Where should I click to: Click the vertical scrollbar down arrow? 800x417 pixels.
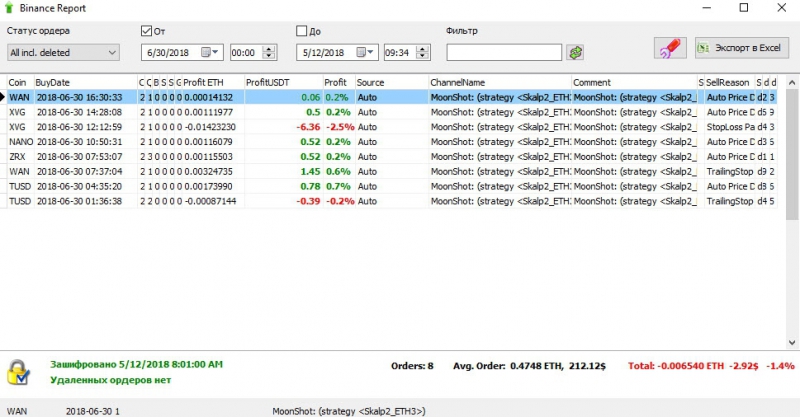click(792, 343)
